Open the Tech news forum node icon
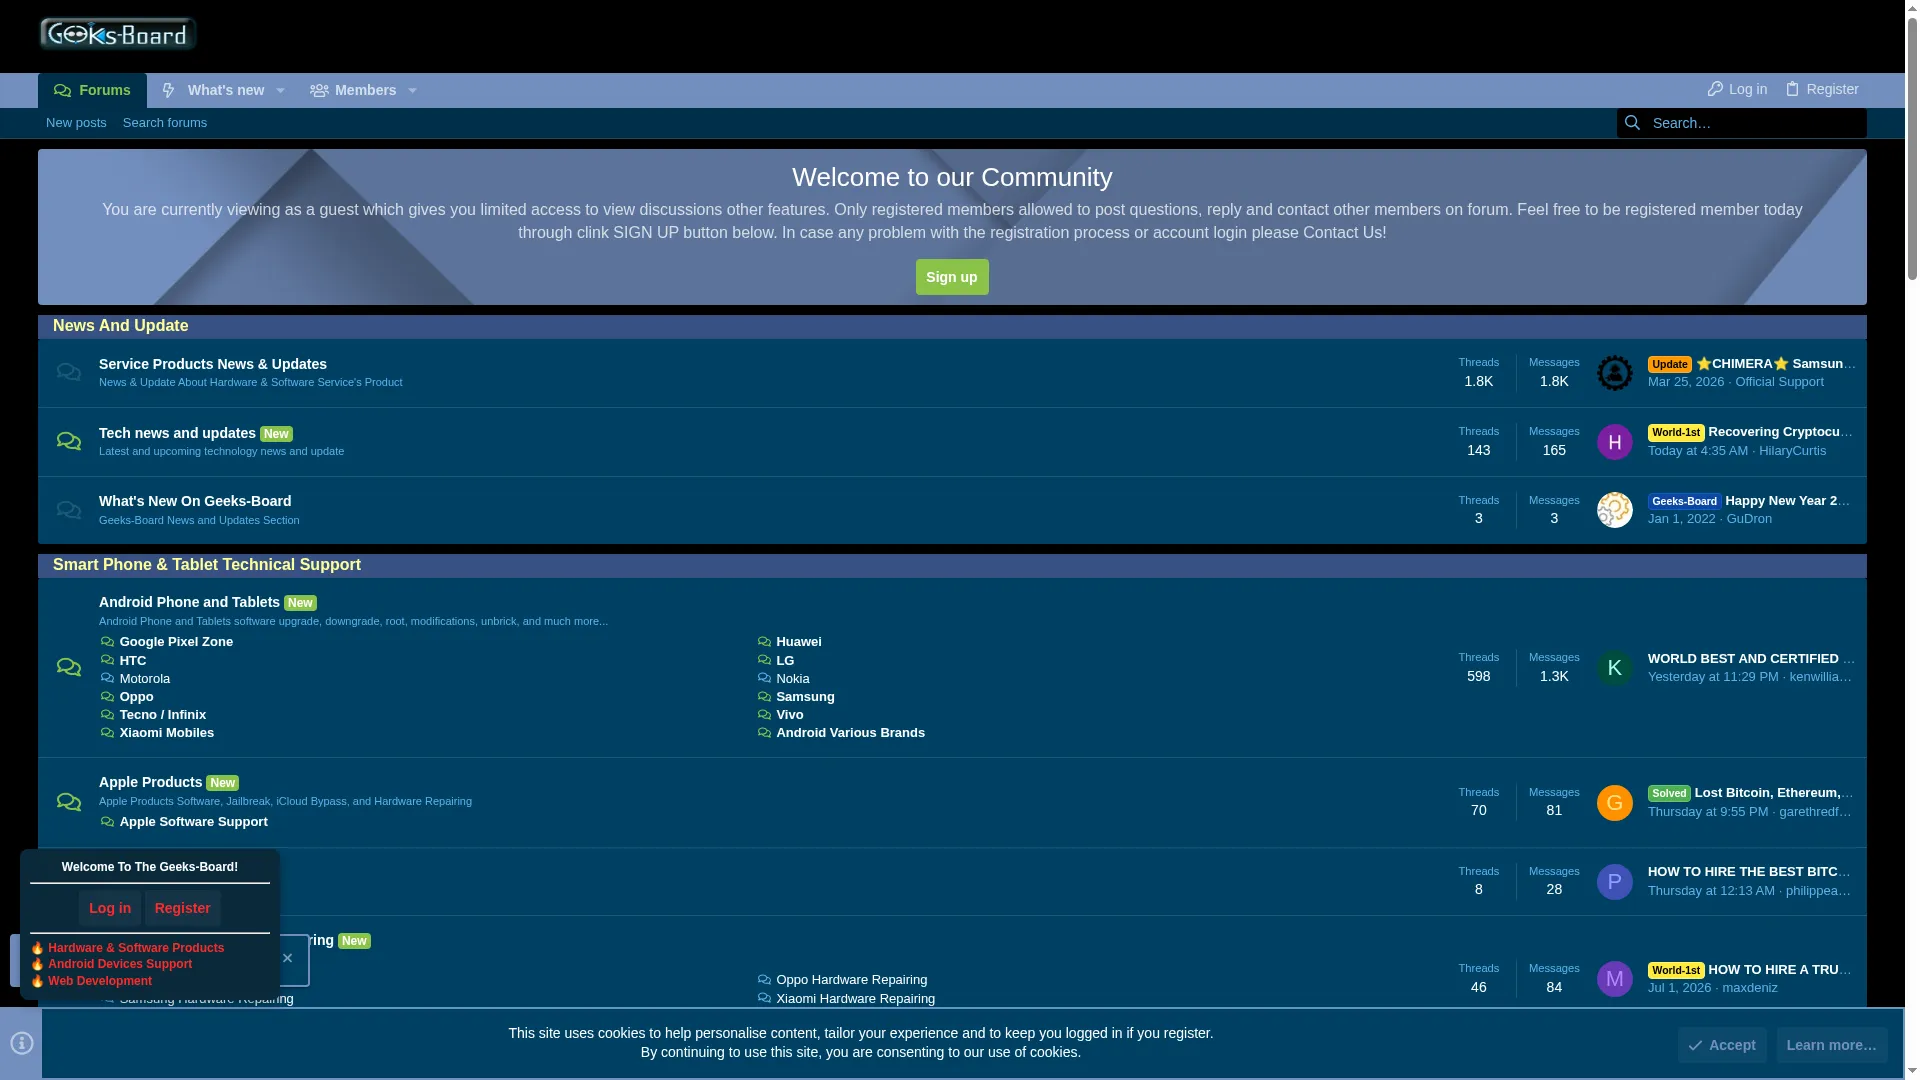1920x1080 pixels. (x=69, y=441)
